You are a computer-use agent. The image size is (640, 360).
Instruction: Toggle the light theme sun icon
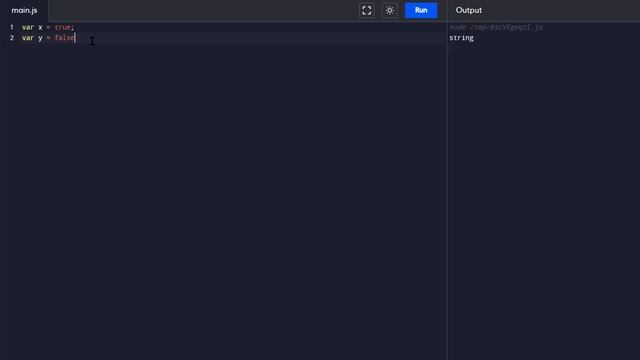coord(389,10)
